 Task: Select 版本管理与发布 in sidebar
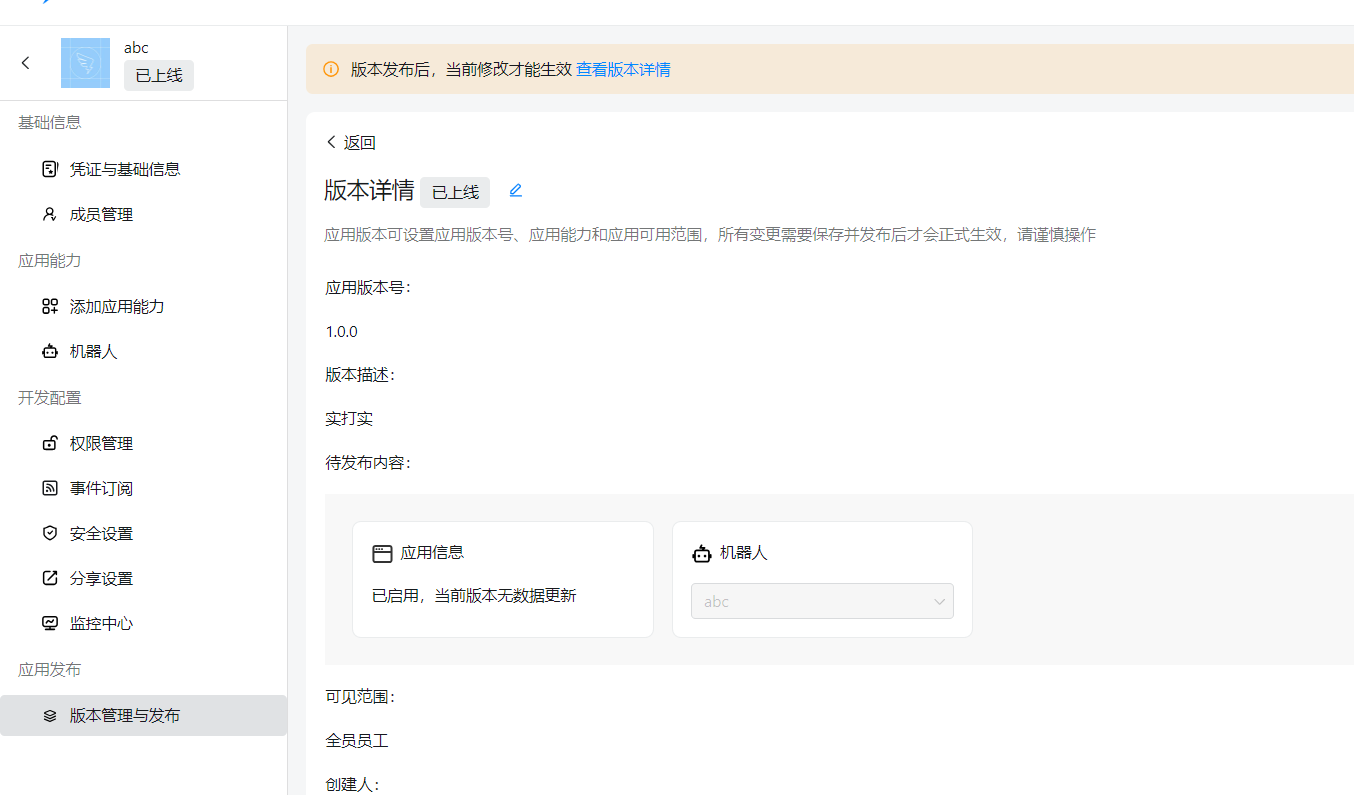click(143, 716)
